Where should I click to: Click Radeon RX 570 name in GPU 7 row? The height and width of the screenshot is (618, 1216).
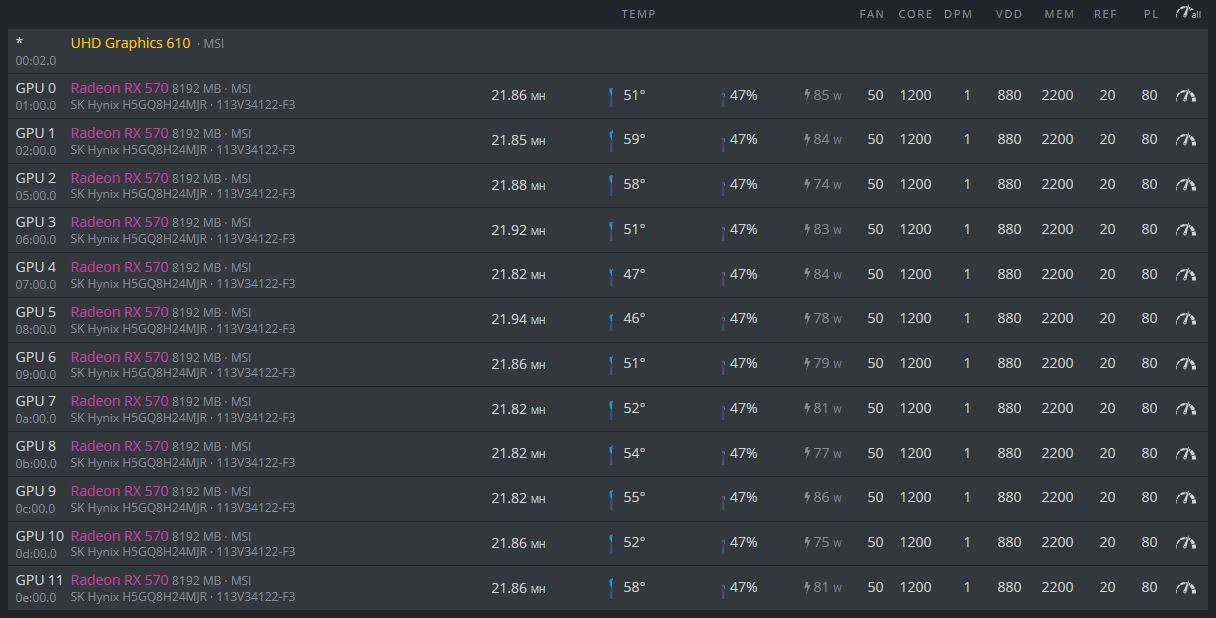(x=119, y=401)
